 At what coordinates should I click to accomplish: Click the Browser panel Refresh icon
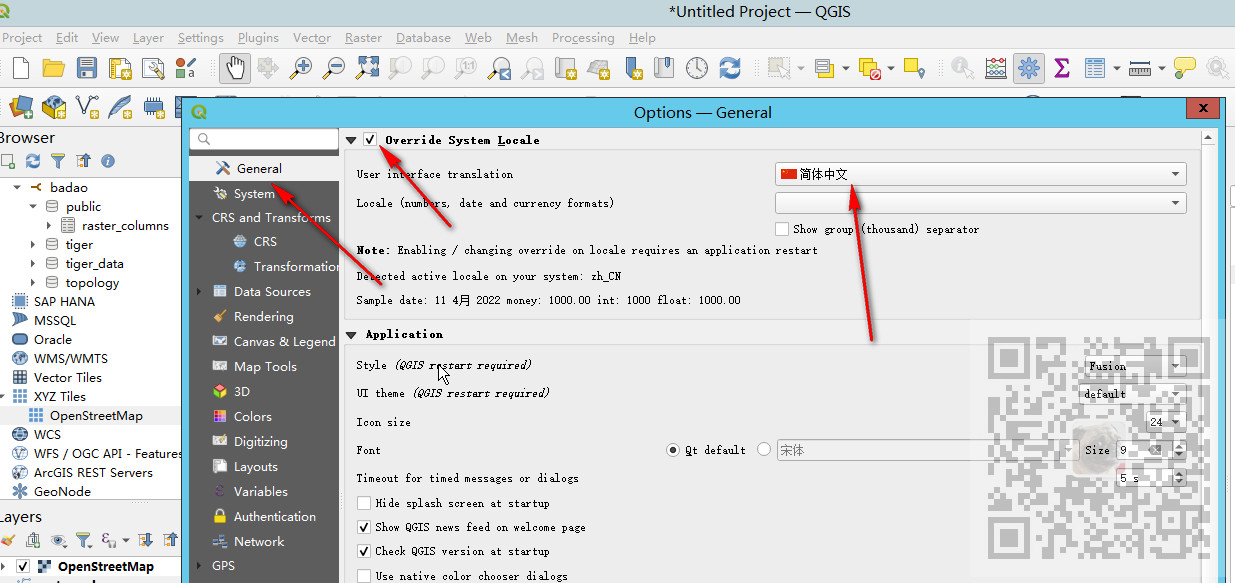pos(33,161)
